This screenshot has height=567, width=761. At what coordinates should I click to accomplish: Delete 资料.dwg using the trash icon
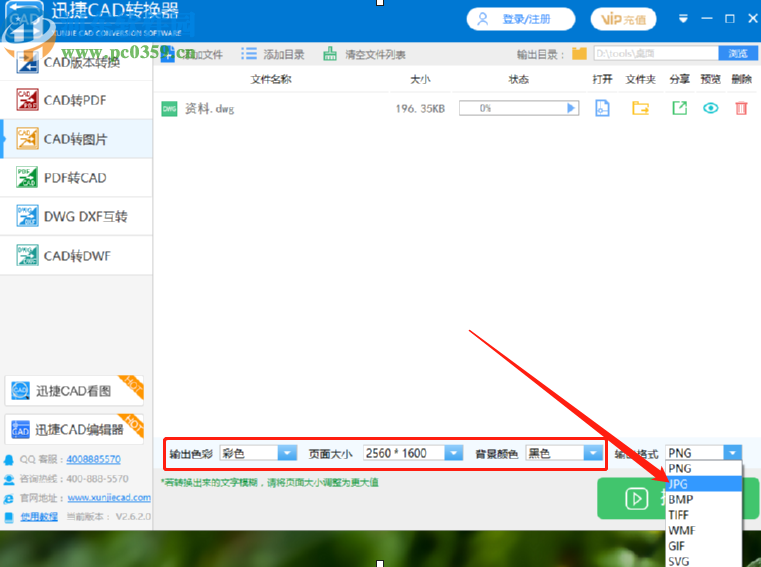pos(741,108)
